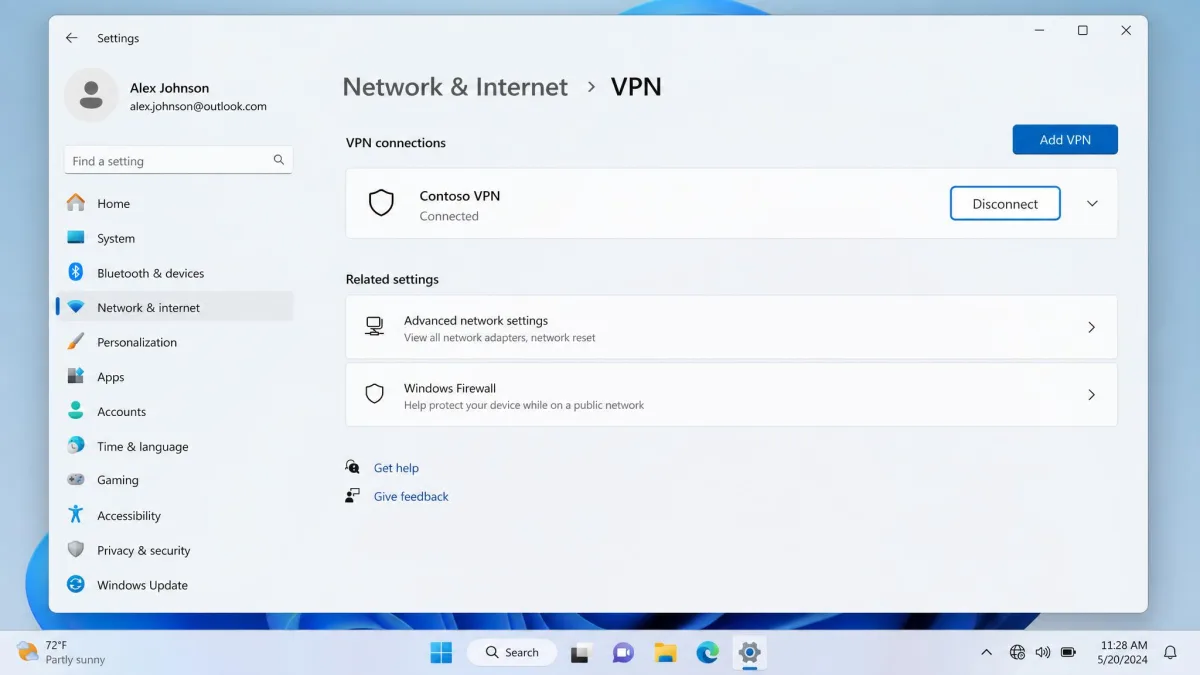Click the battery tray icon
This screenshot has width=1200, height=675.
[x=1069, y=652]
